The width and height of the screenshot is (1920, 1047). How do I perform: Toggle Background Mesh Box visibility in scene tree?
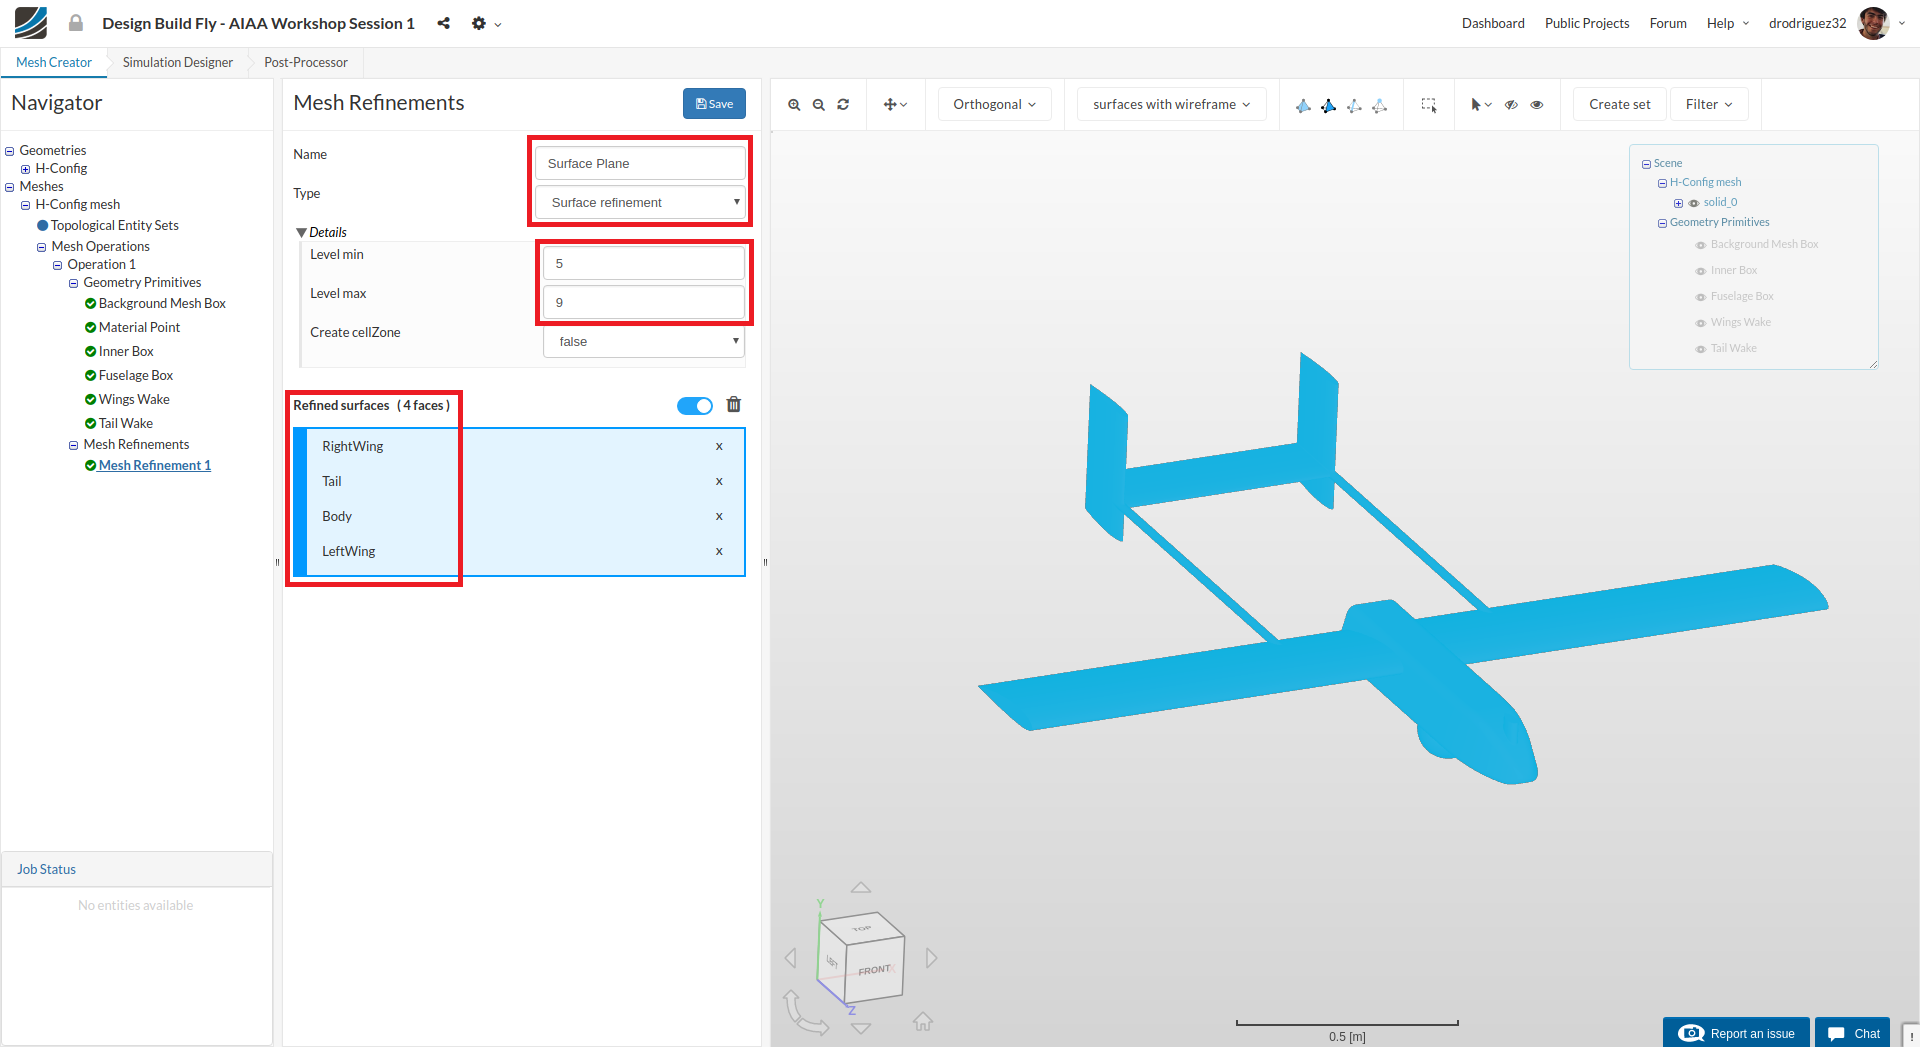pos(1700,245)
